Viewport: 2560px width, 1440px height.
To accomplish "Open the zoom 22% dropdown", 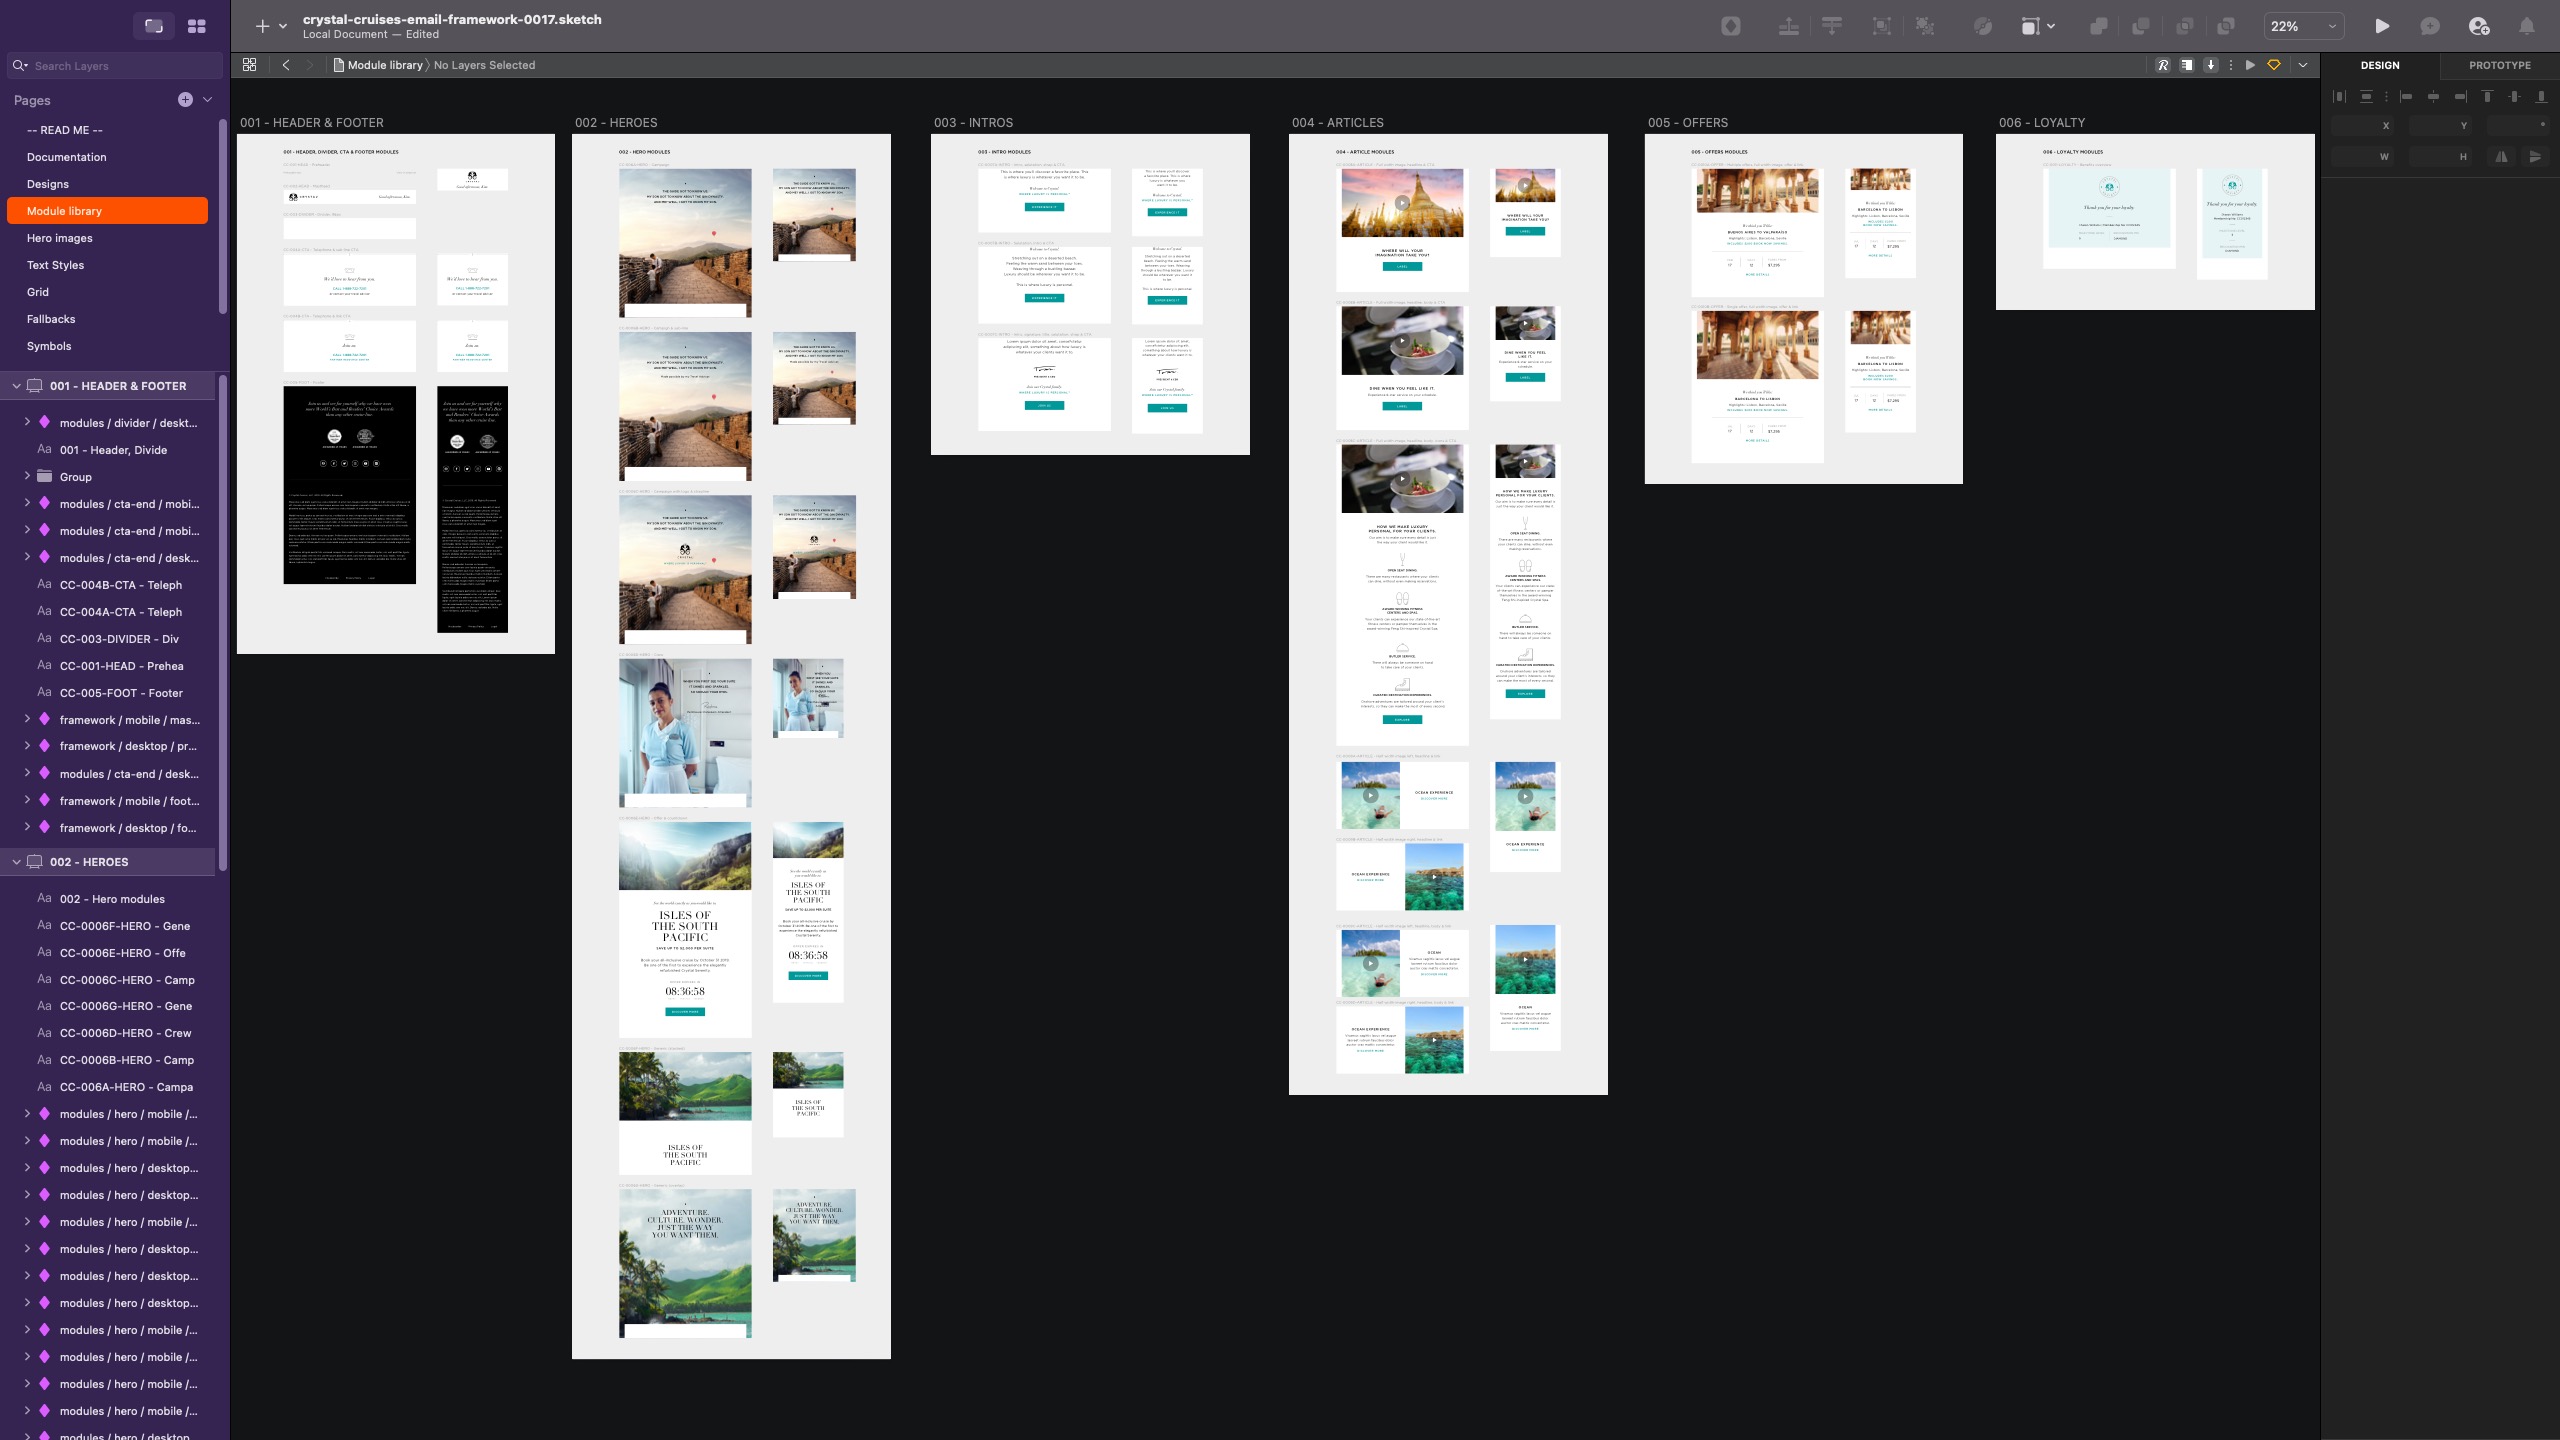I will [2304, 26].
